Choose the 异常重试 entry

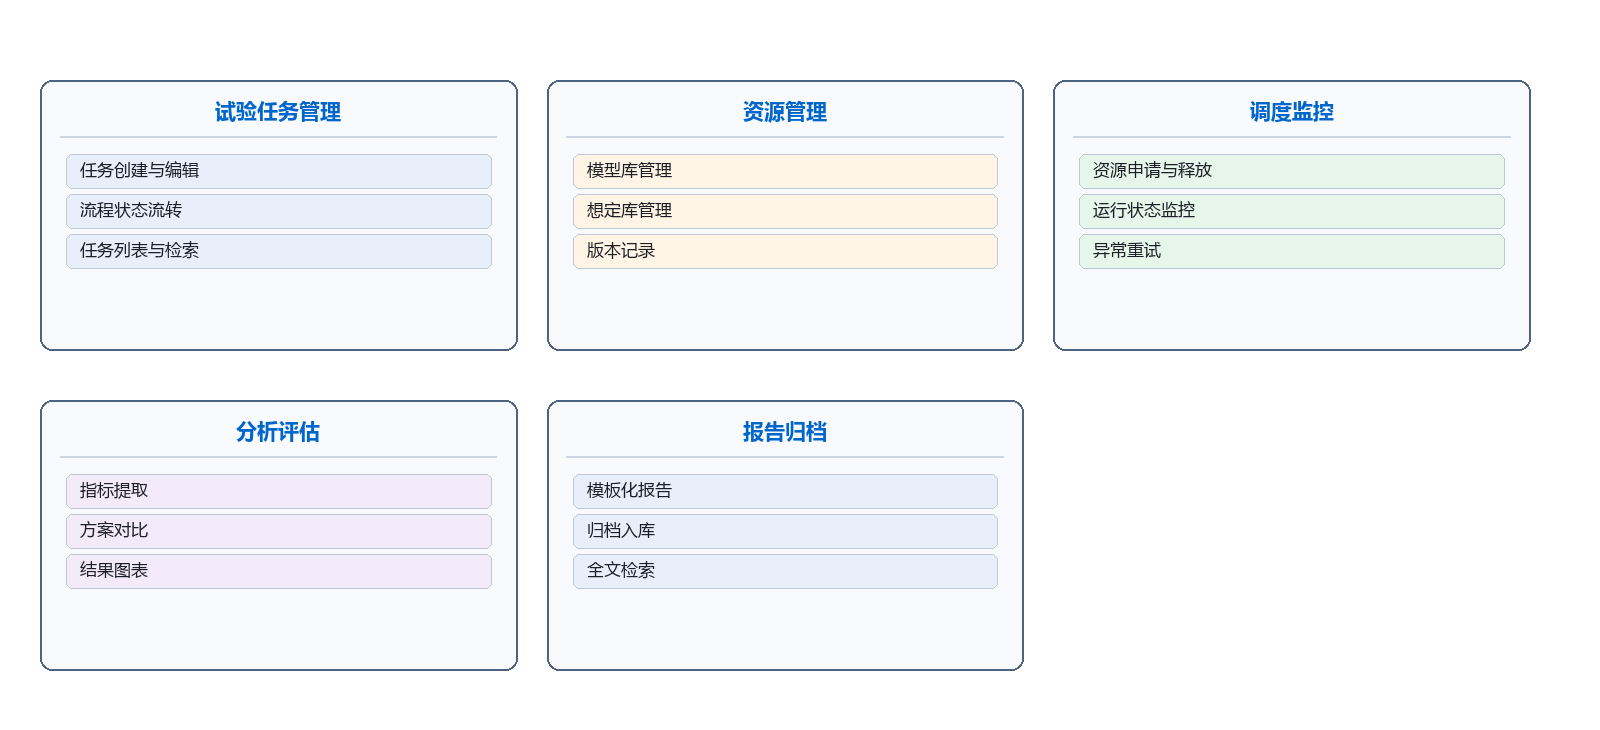[x=1292, y=251]
